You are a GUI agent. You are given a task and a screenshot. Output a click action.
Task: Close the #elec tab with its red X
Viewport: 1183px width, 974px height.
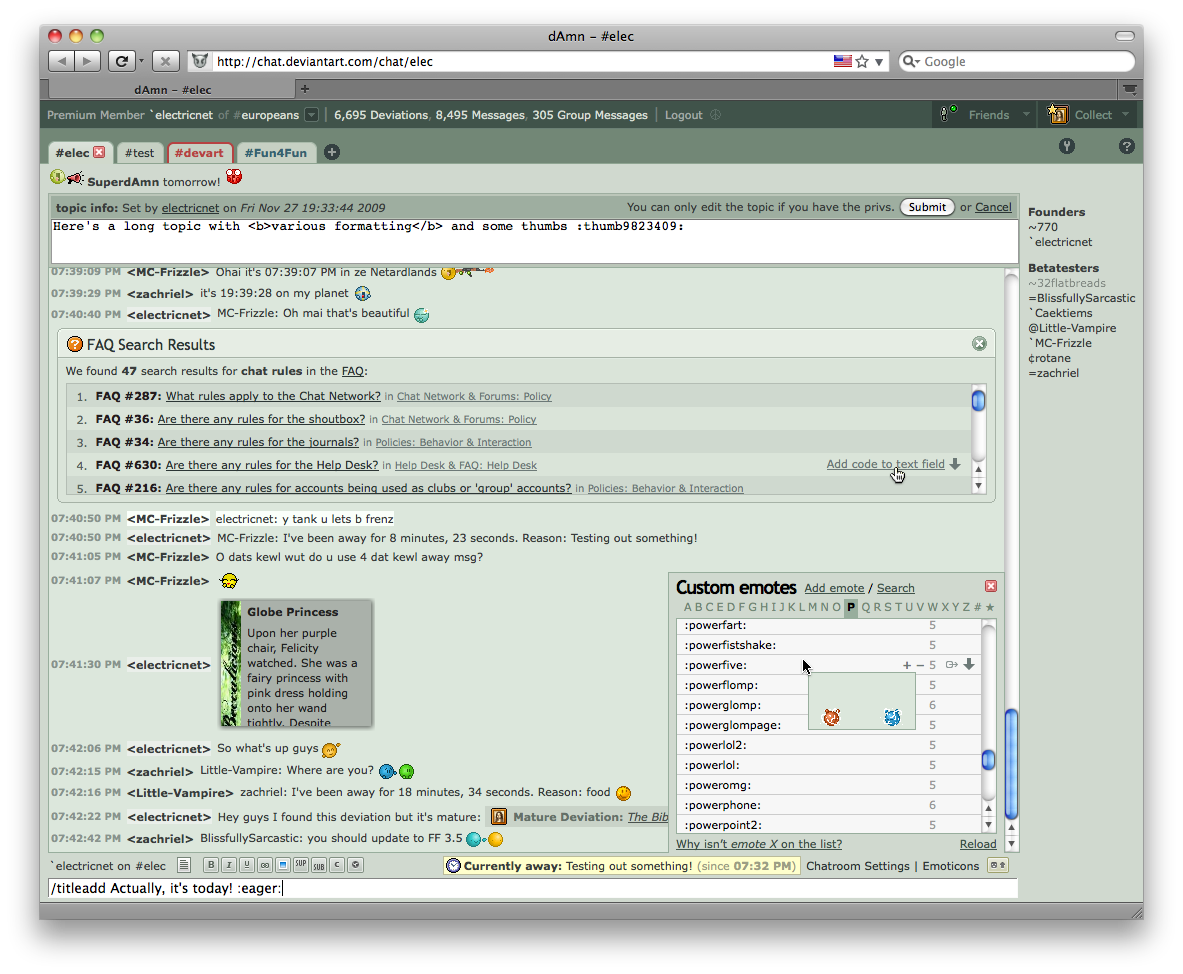(99, 152)
